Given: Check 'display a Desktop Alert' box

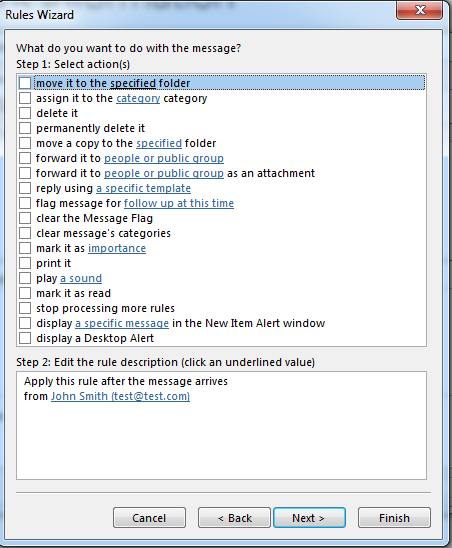Looking at the screenshot, I should click(x=25, y=338).
